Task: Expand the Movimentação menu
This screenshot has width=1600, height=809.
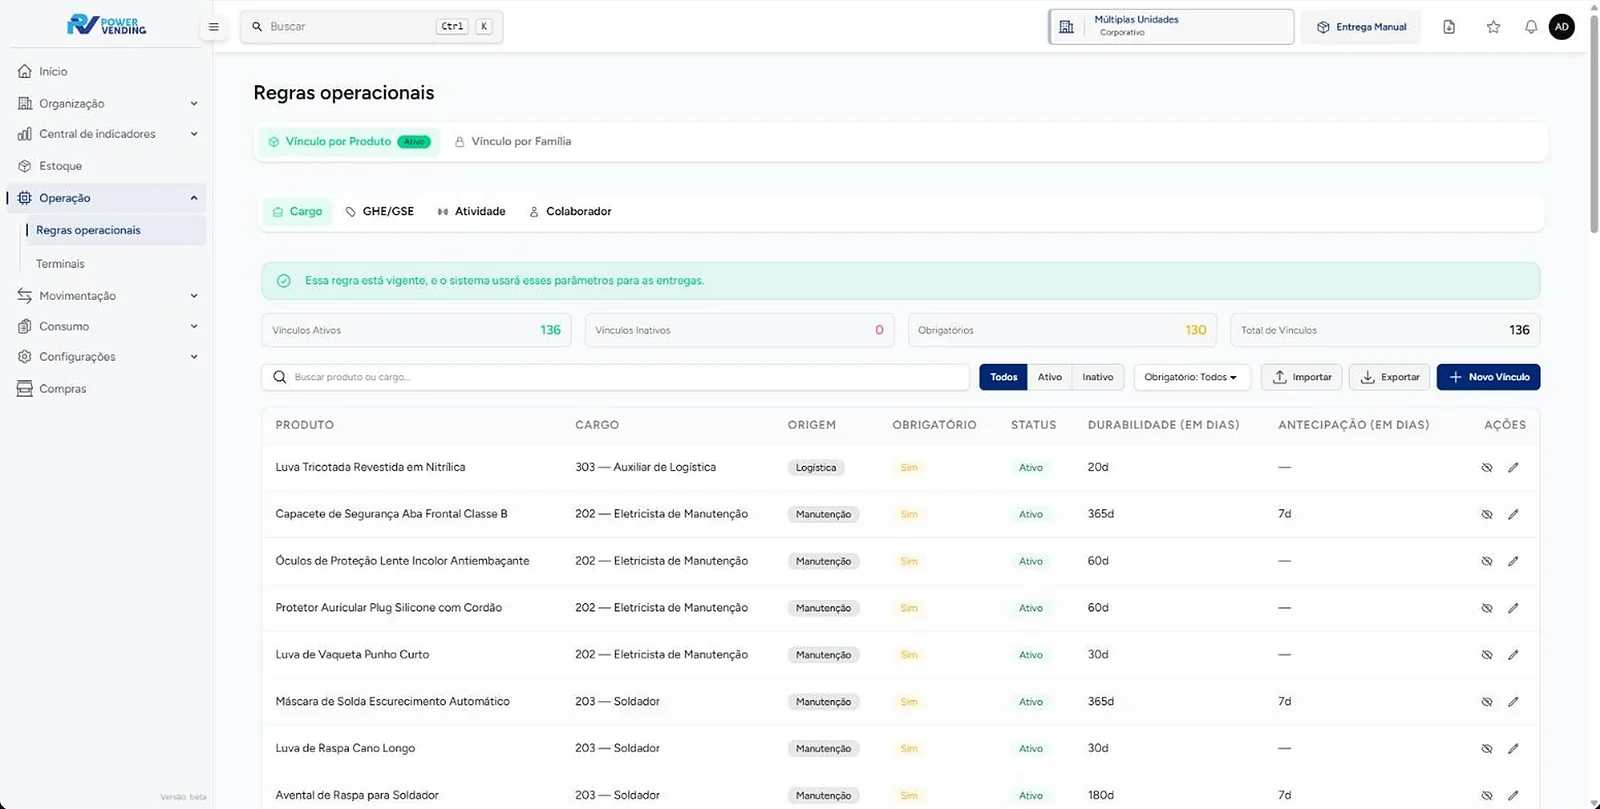Action: coord(108,296)
